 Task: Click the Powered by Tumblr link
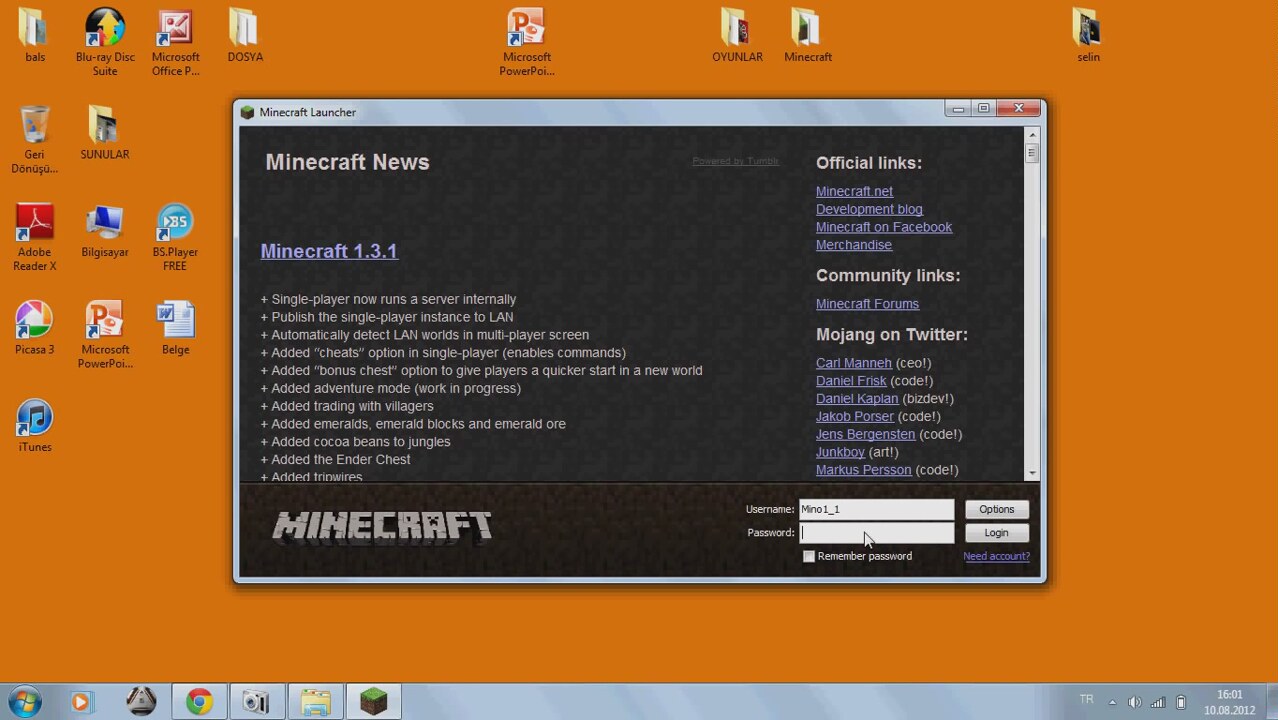click(735, 161)
